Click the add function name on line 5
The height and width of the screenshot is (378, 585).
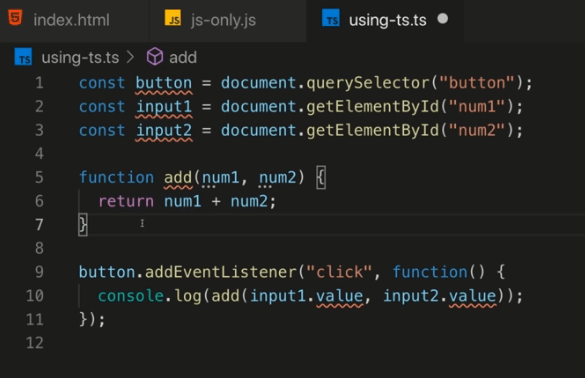click(x=178, y=178)
